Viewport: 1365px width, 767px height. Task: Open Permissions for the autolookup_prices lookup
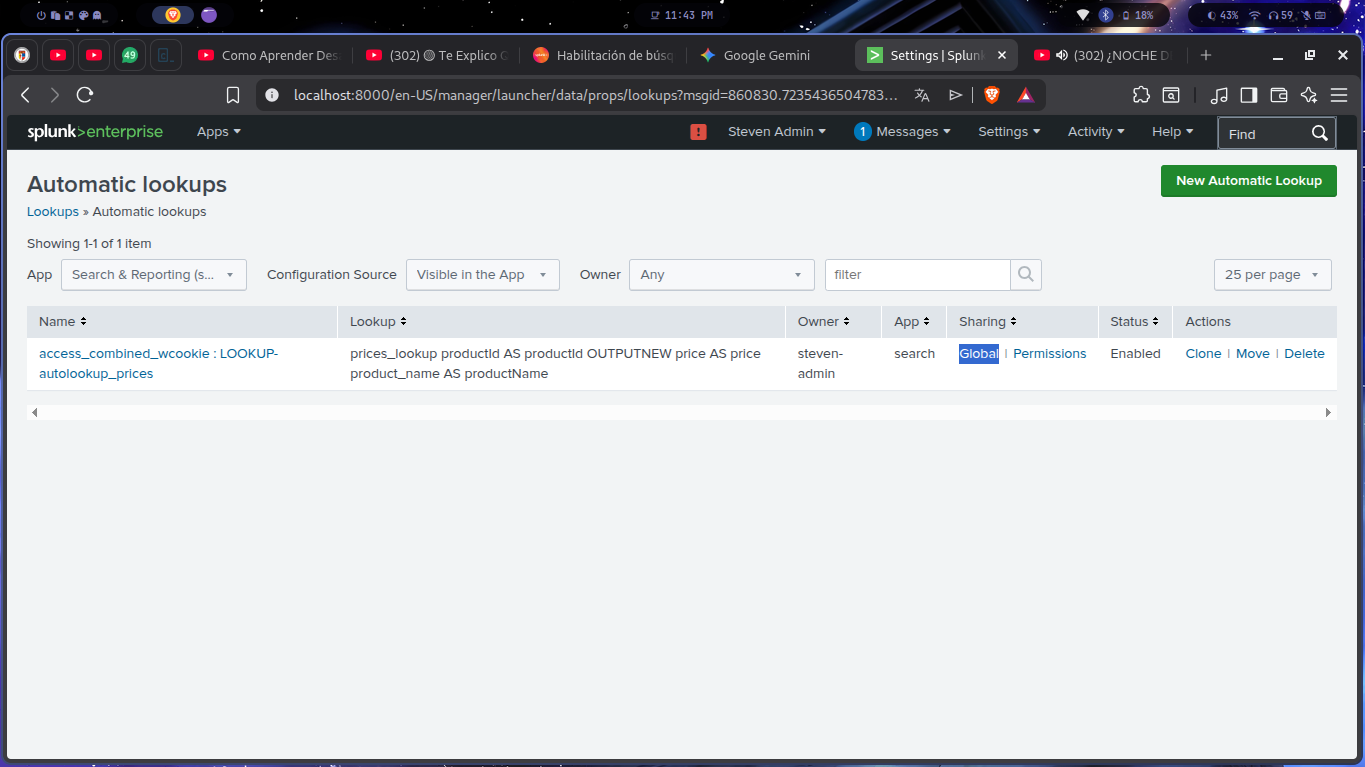coord(1049,353)
